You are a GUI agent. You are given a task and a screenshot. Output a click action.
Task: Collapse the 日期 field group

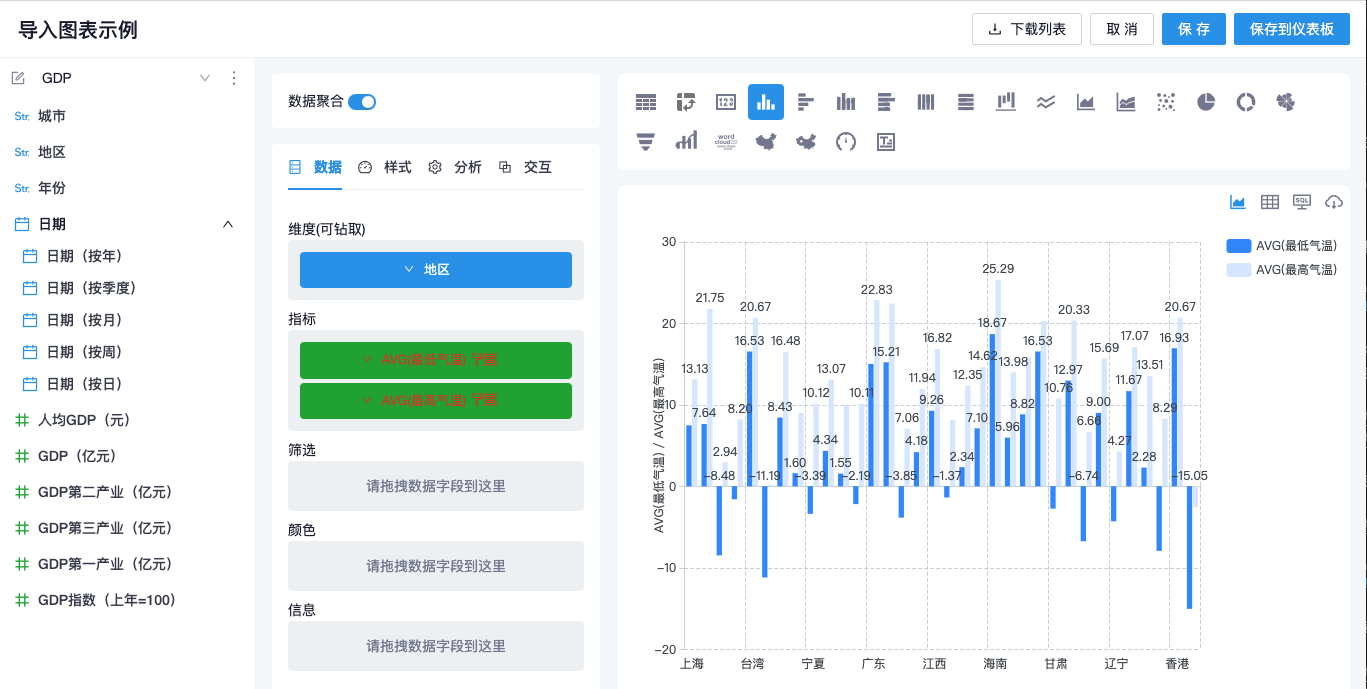(228, 224)
